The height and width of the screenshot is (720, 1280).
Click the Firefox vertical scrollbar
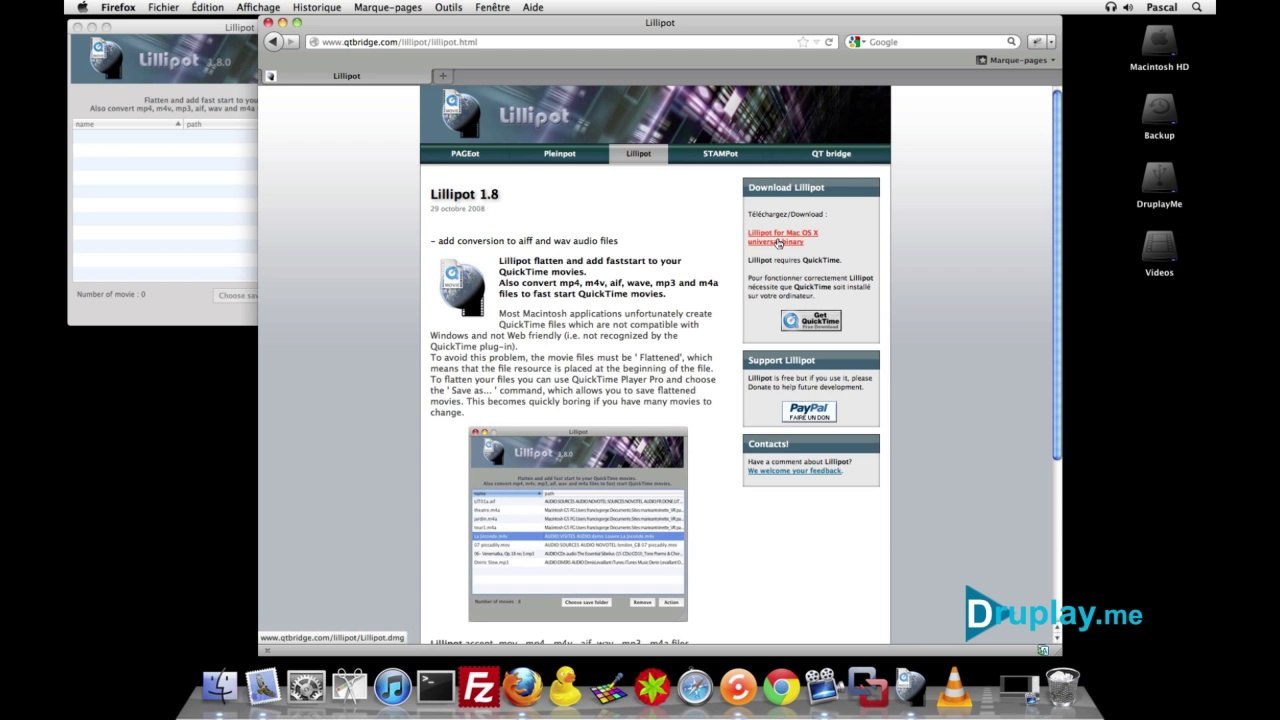(1057, 276)
